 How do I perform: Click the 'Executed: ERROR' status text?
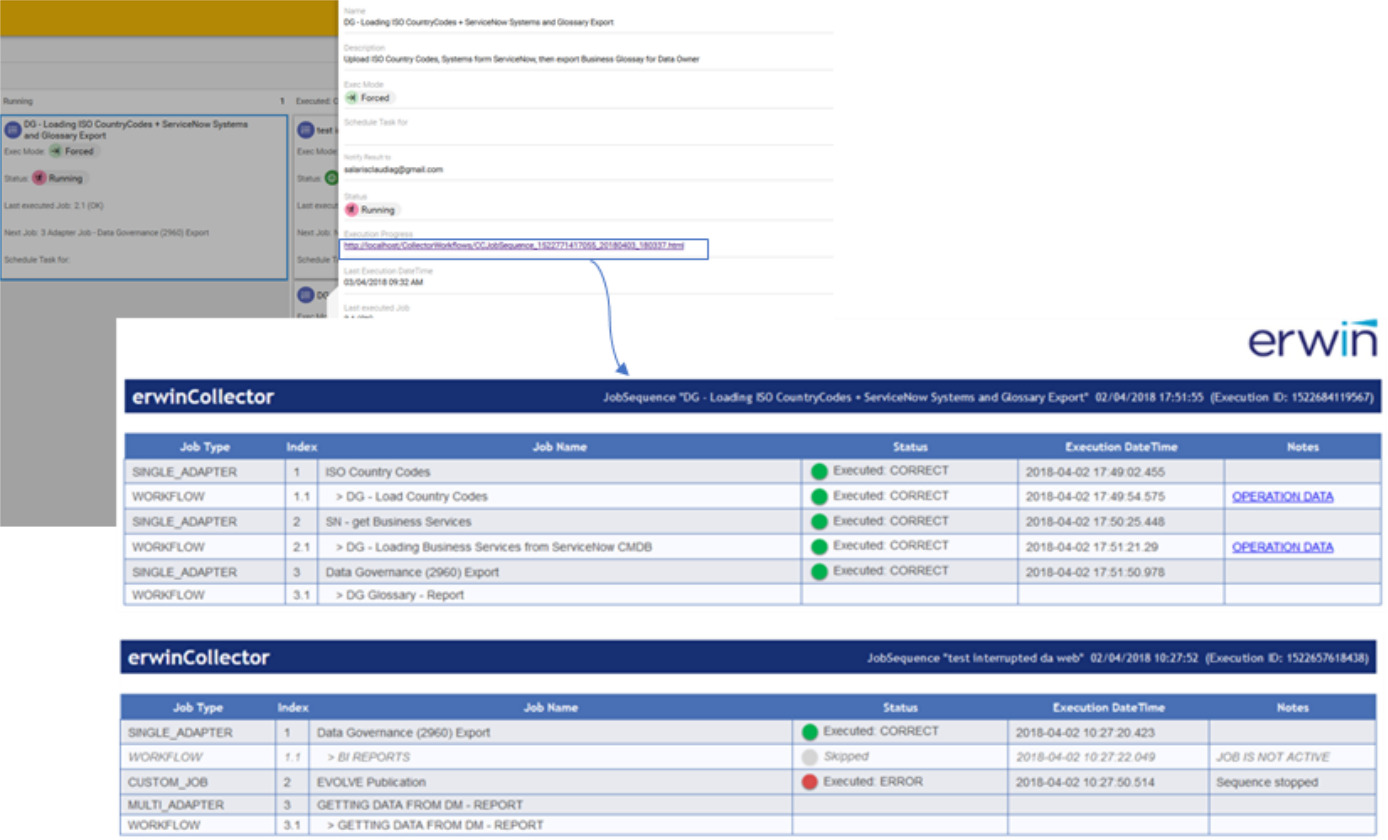pyautogui.click(x=873, y=781)
